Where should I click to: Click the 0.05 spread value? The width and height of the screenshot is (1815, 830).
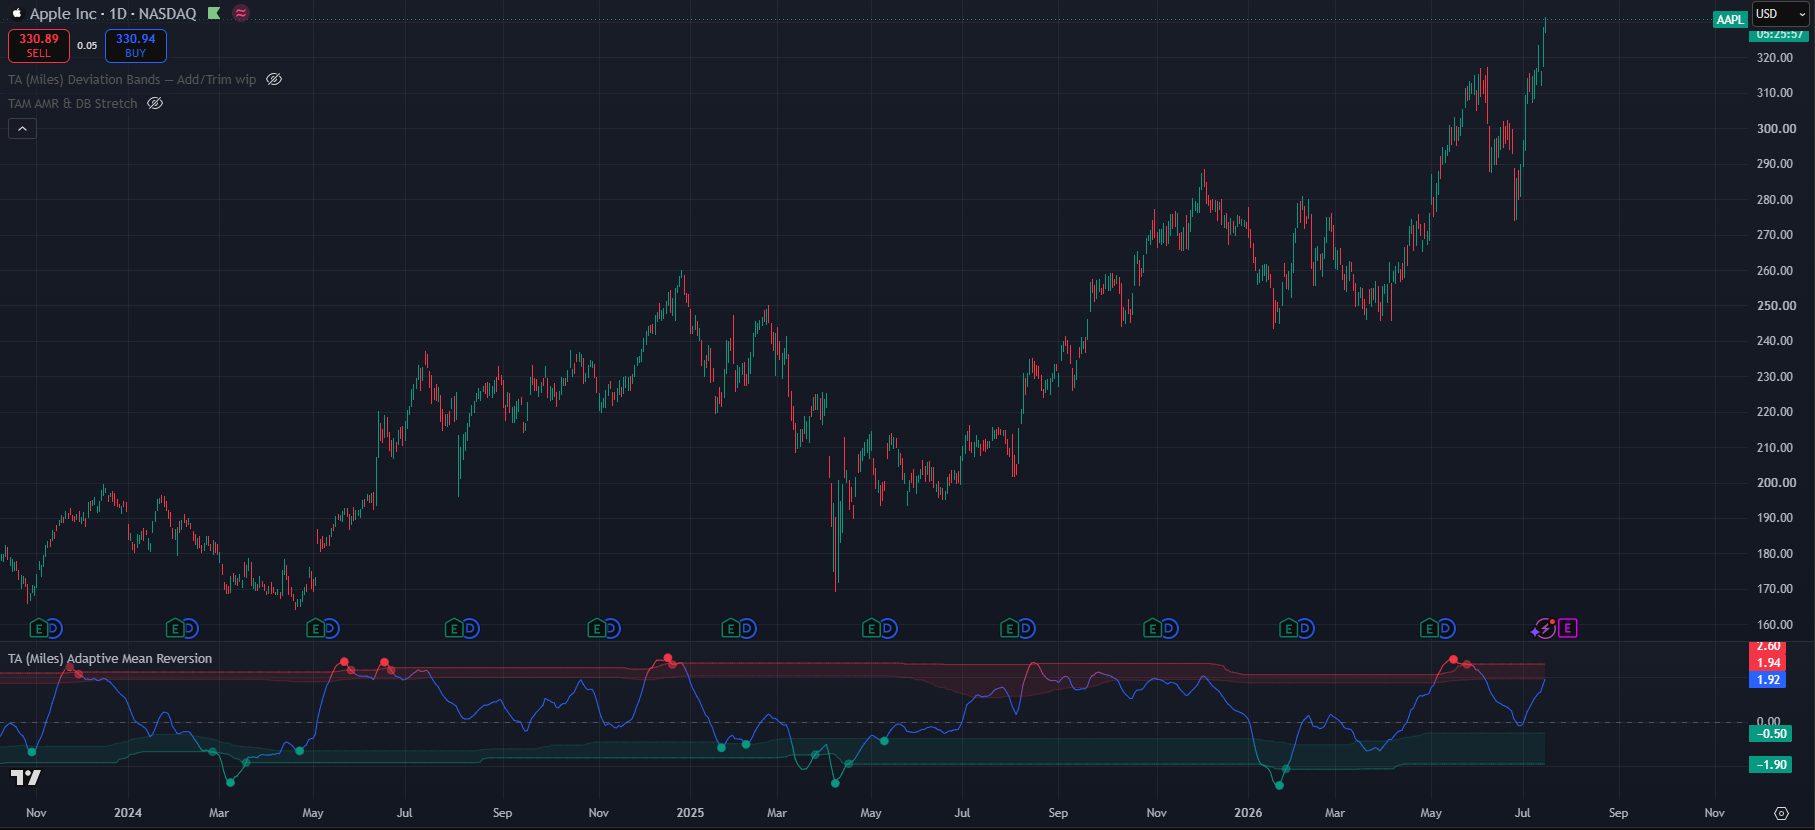point(87,45)
